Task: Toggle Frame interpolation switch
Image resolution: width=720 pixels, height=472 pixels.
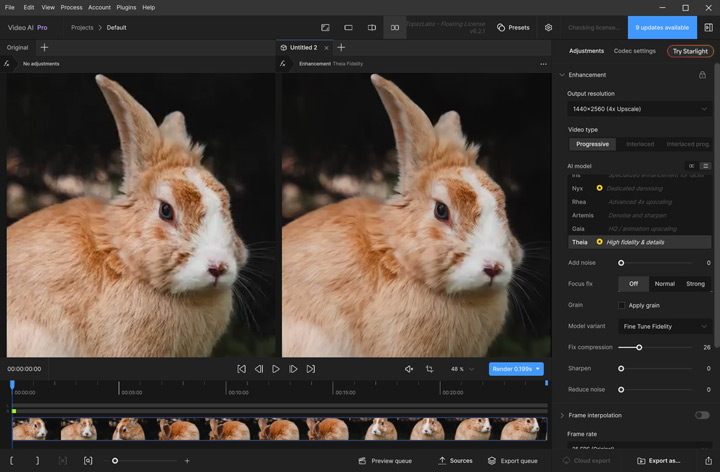Action: (x=702, y=415)
